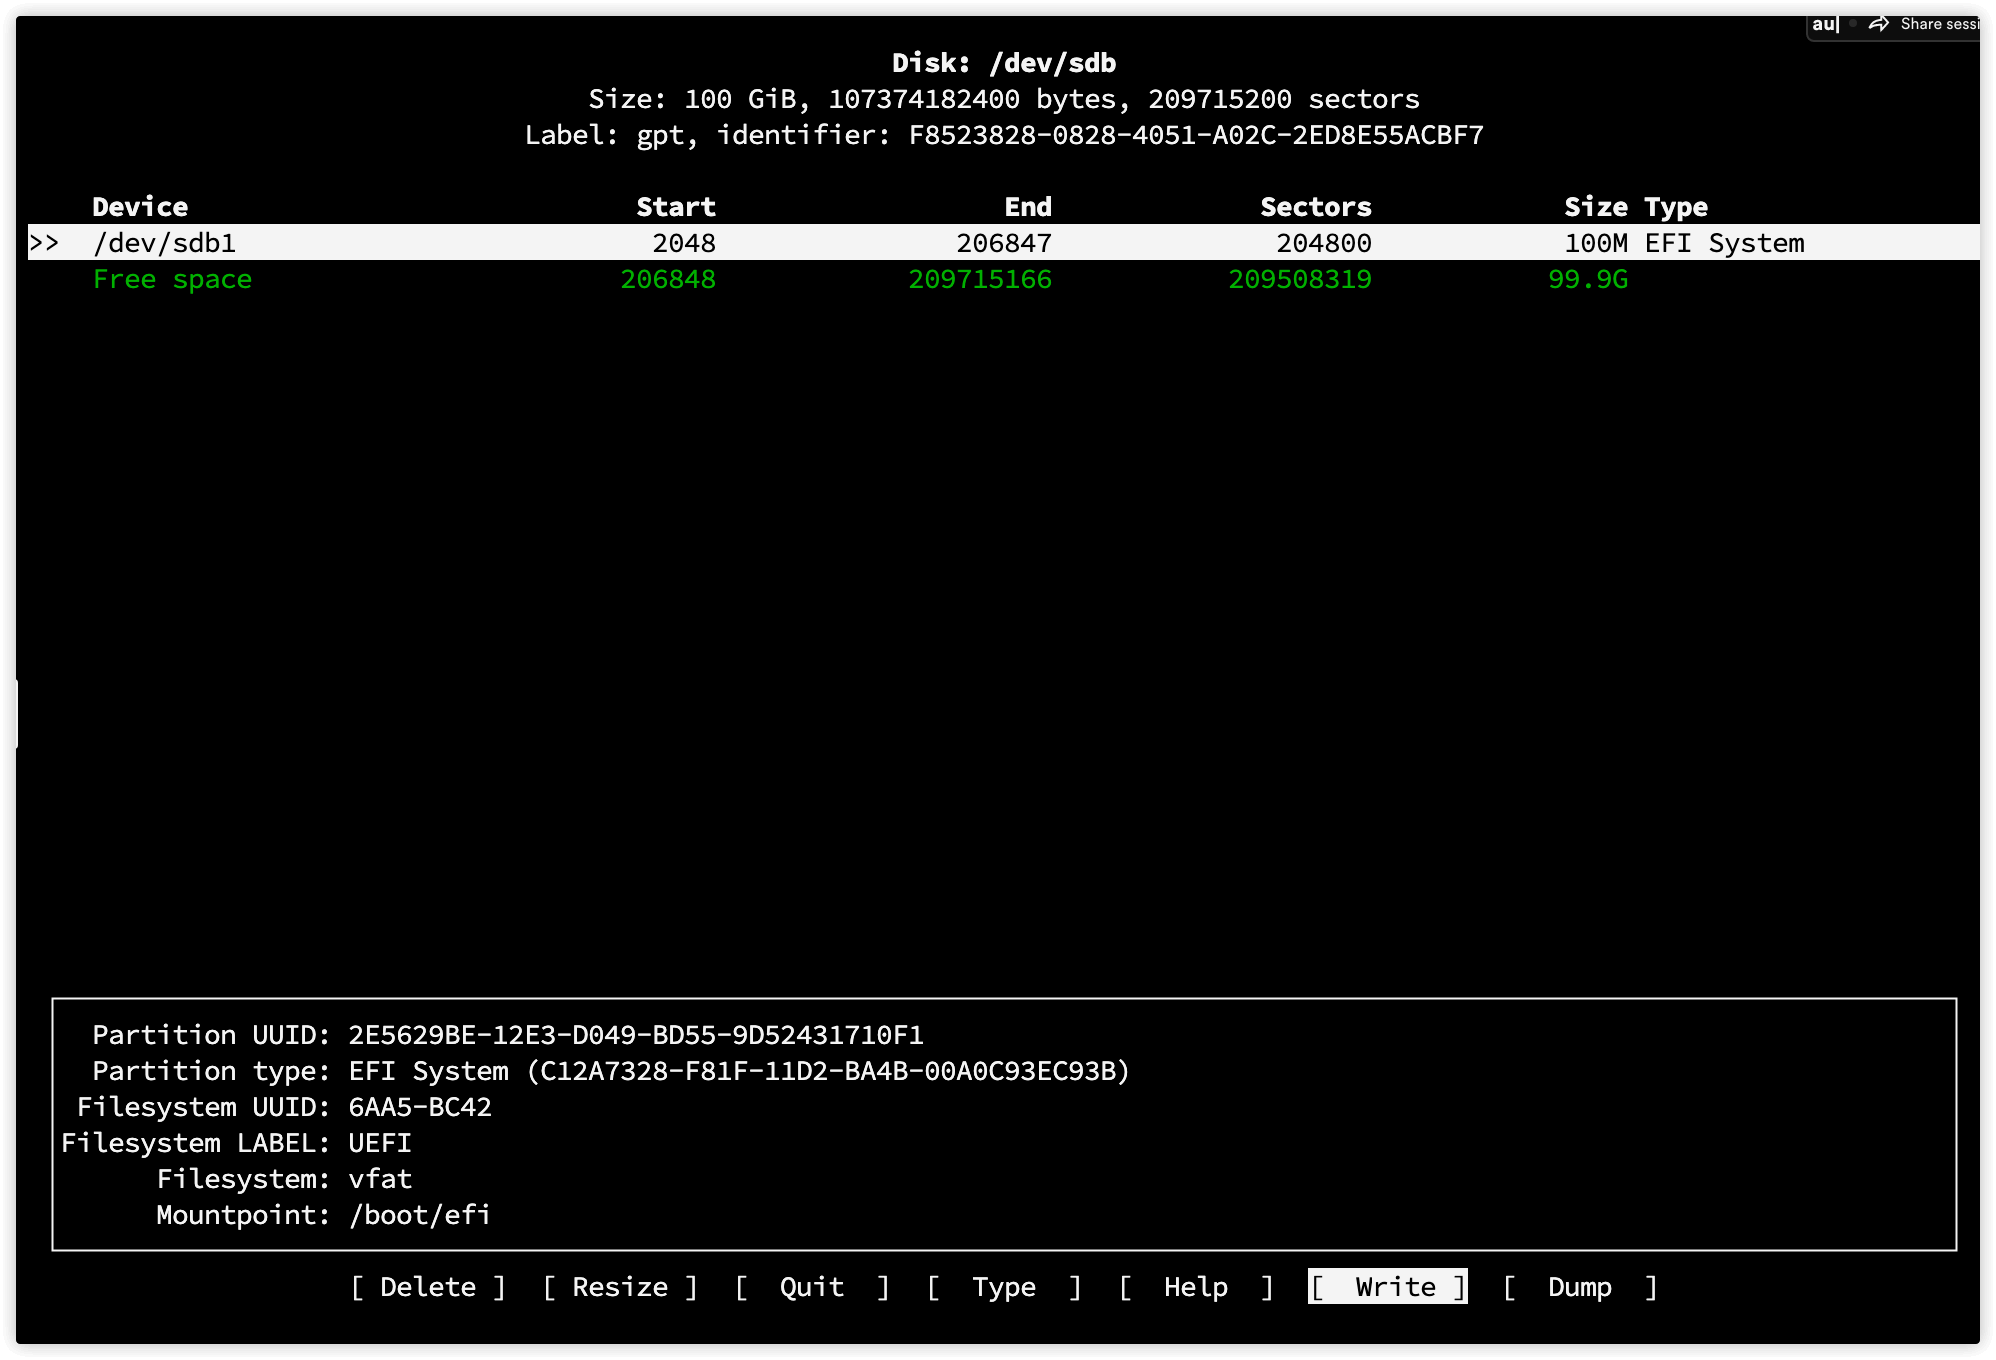This screenshot has height=1360, width=1996.
Task: Click the Type column header
Action: [1676, 207]
